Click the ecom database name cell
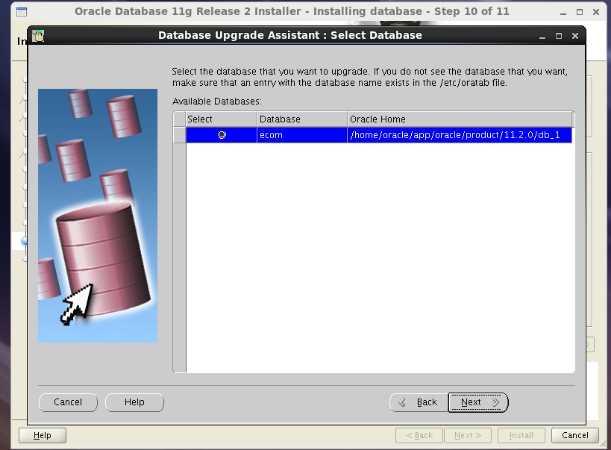 point(302,135)
